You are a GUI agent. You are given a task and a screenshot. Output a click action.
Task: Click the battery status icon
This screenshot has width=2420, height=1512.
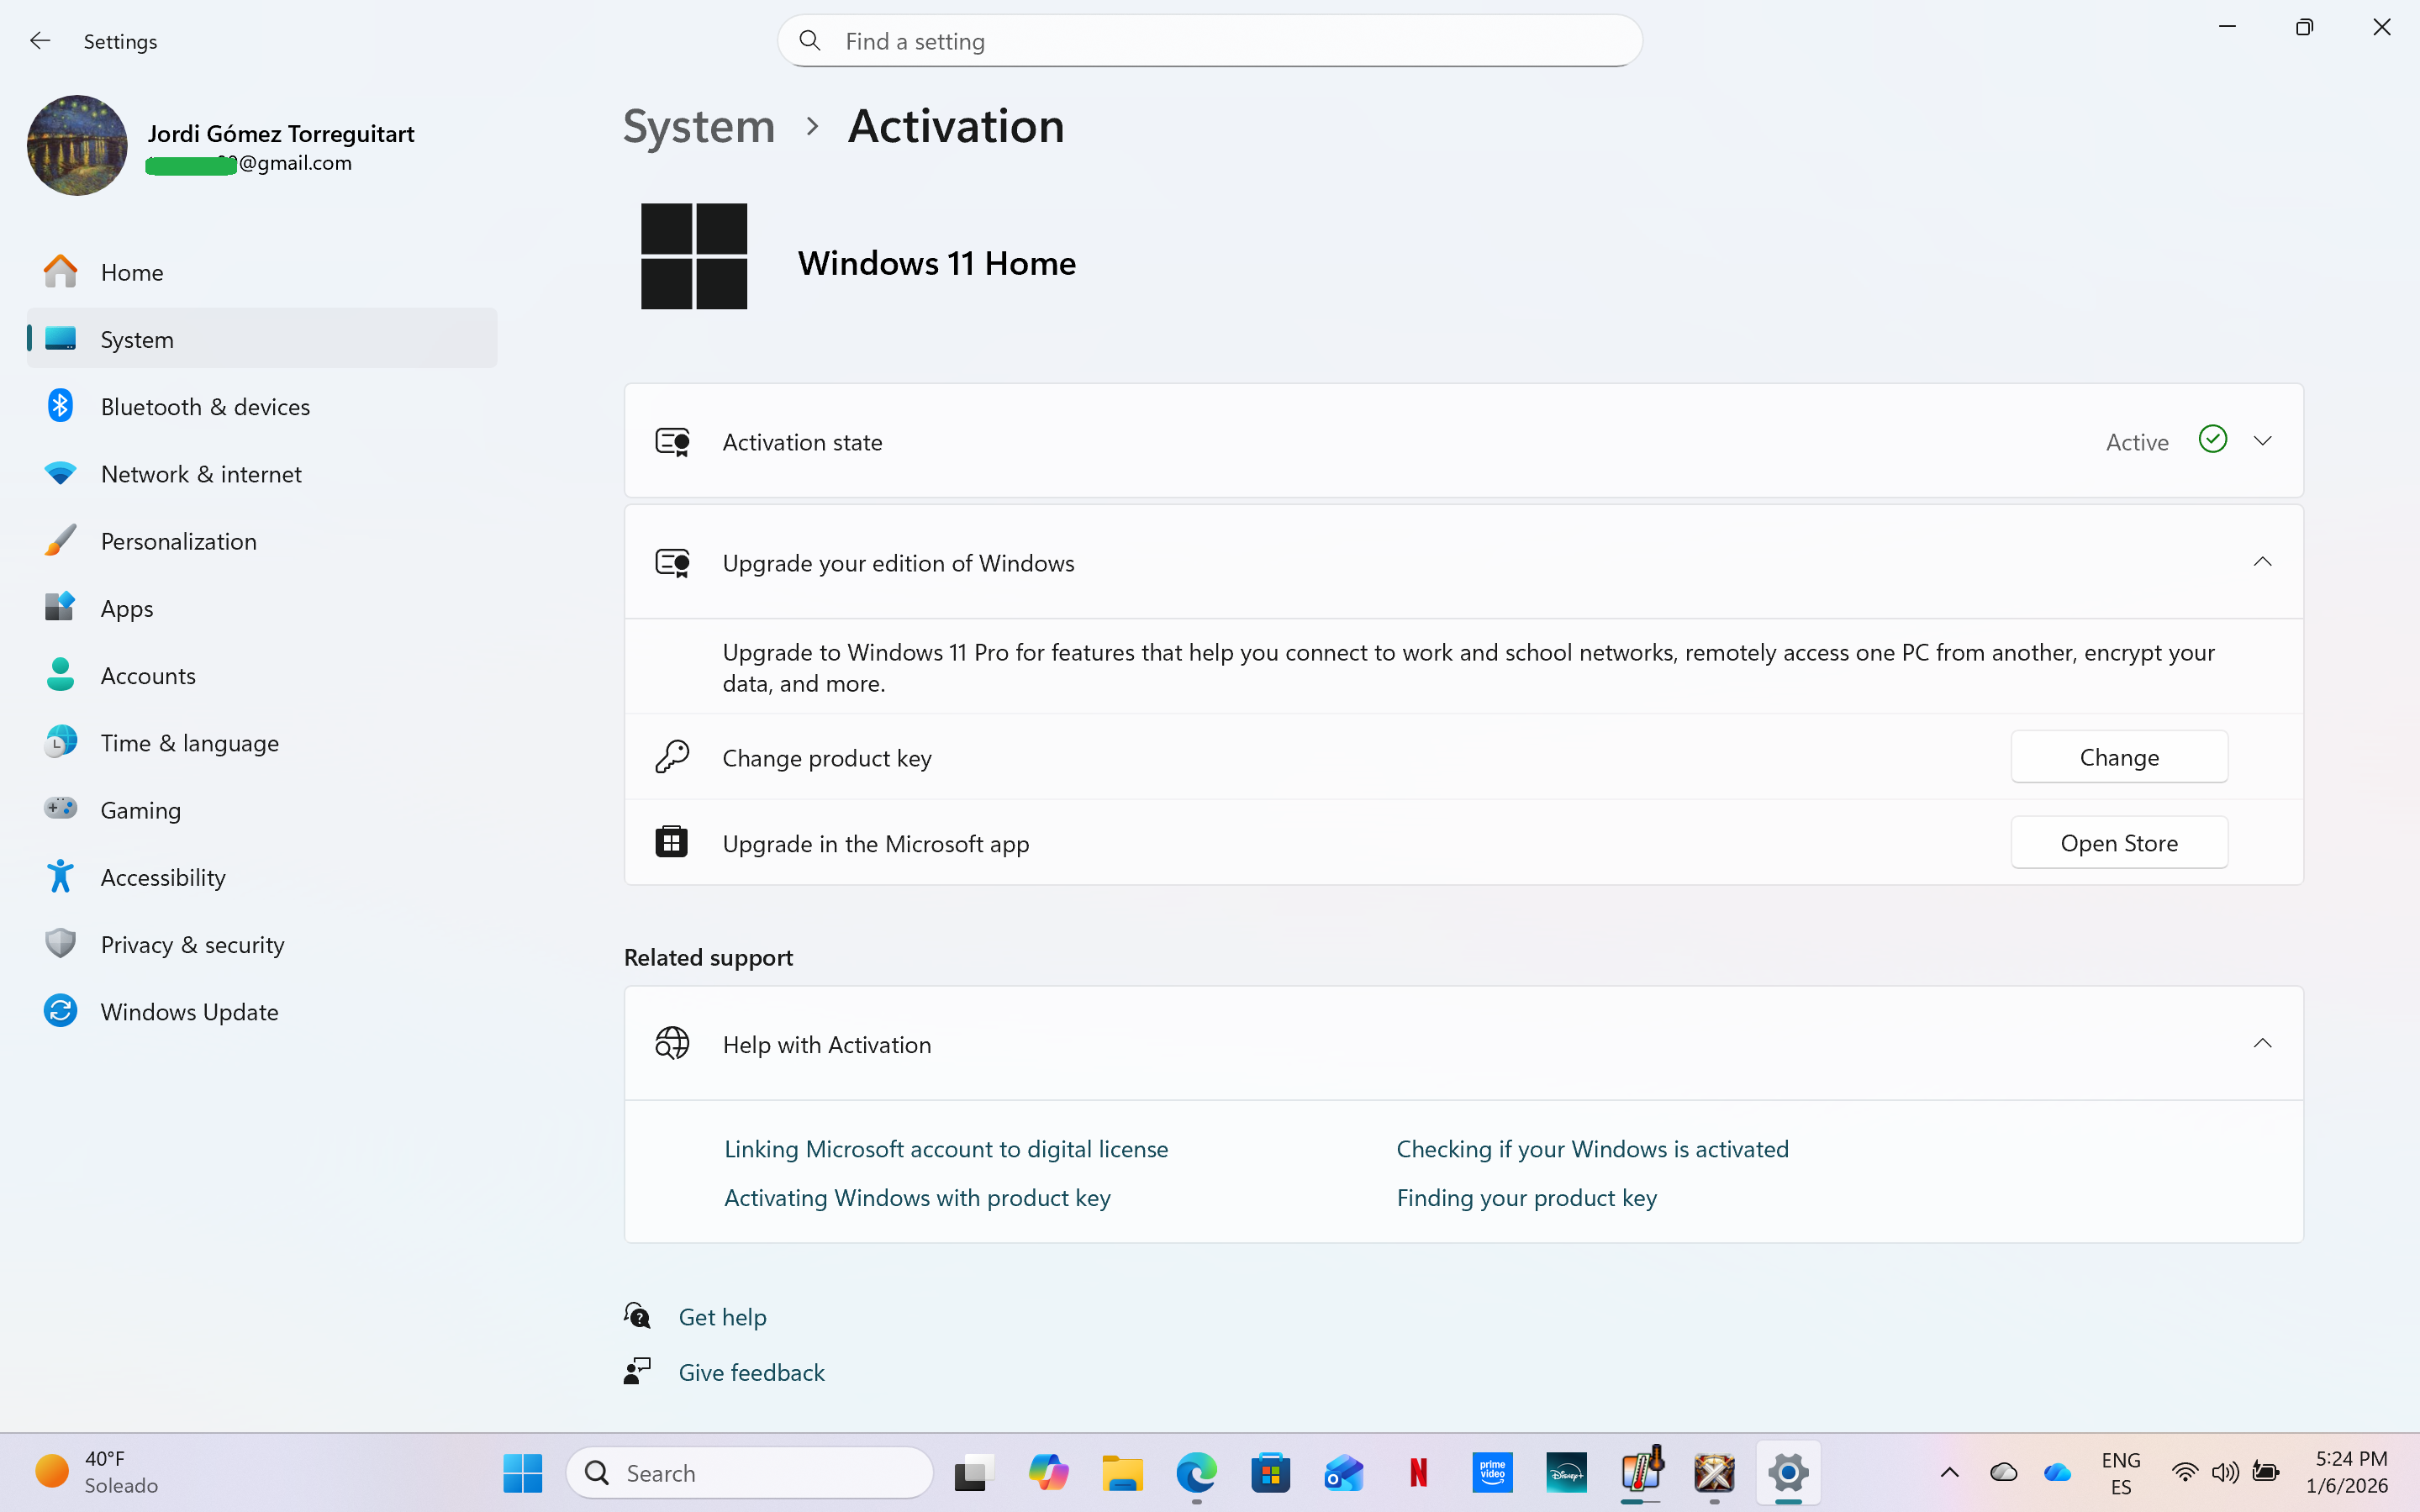pos(2266,1472)
